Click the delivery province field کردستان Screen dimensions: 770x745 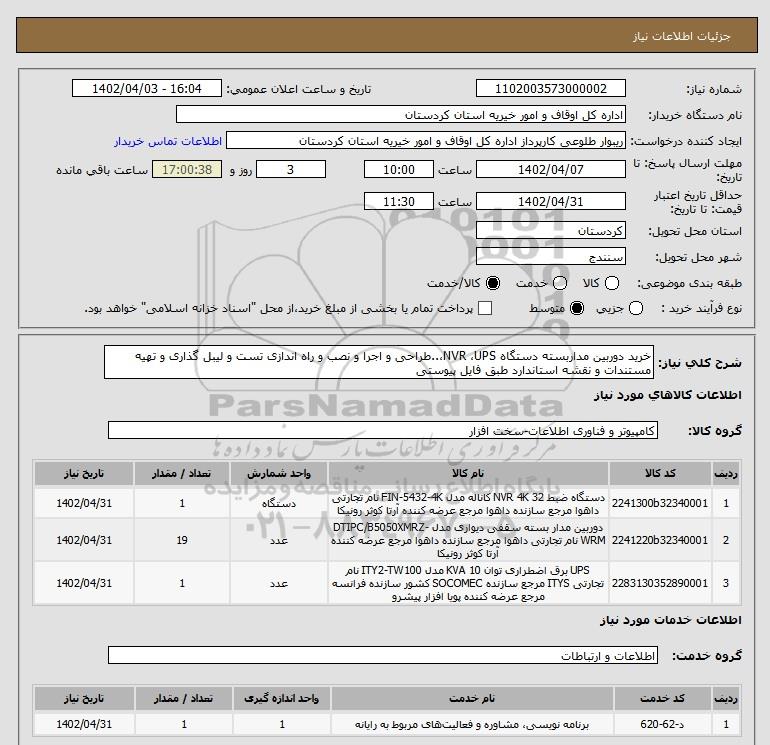coord(550,230)
